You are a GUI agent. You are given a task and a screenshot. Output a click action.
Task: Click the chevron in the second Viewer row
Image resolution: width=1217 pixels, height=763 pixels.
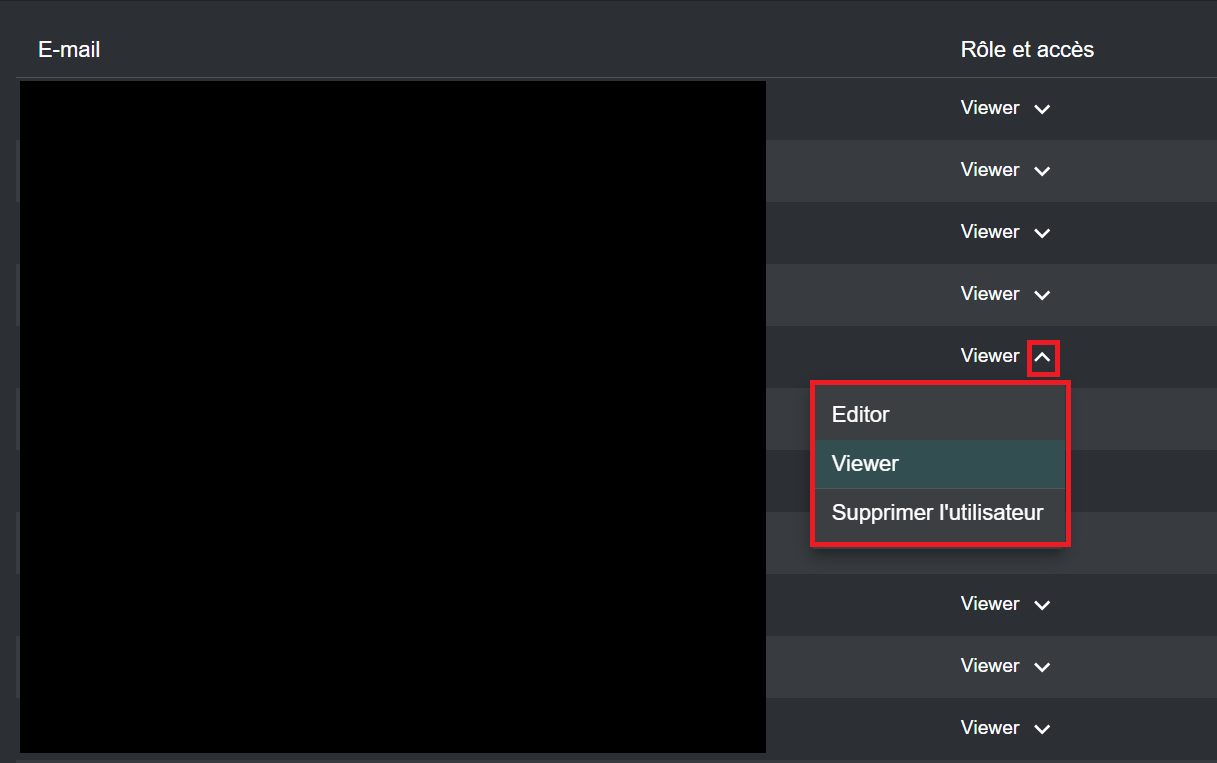pos(1042,171)
